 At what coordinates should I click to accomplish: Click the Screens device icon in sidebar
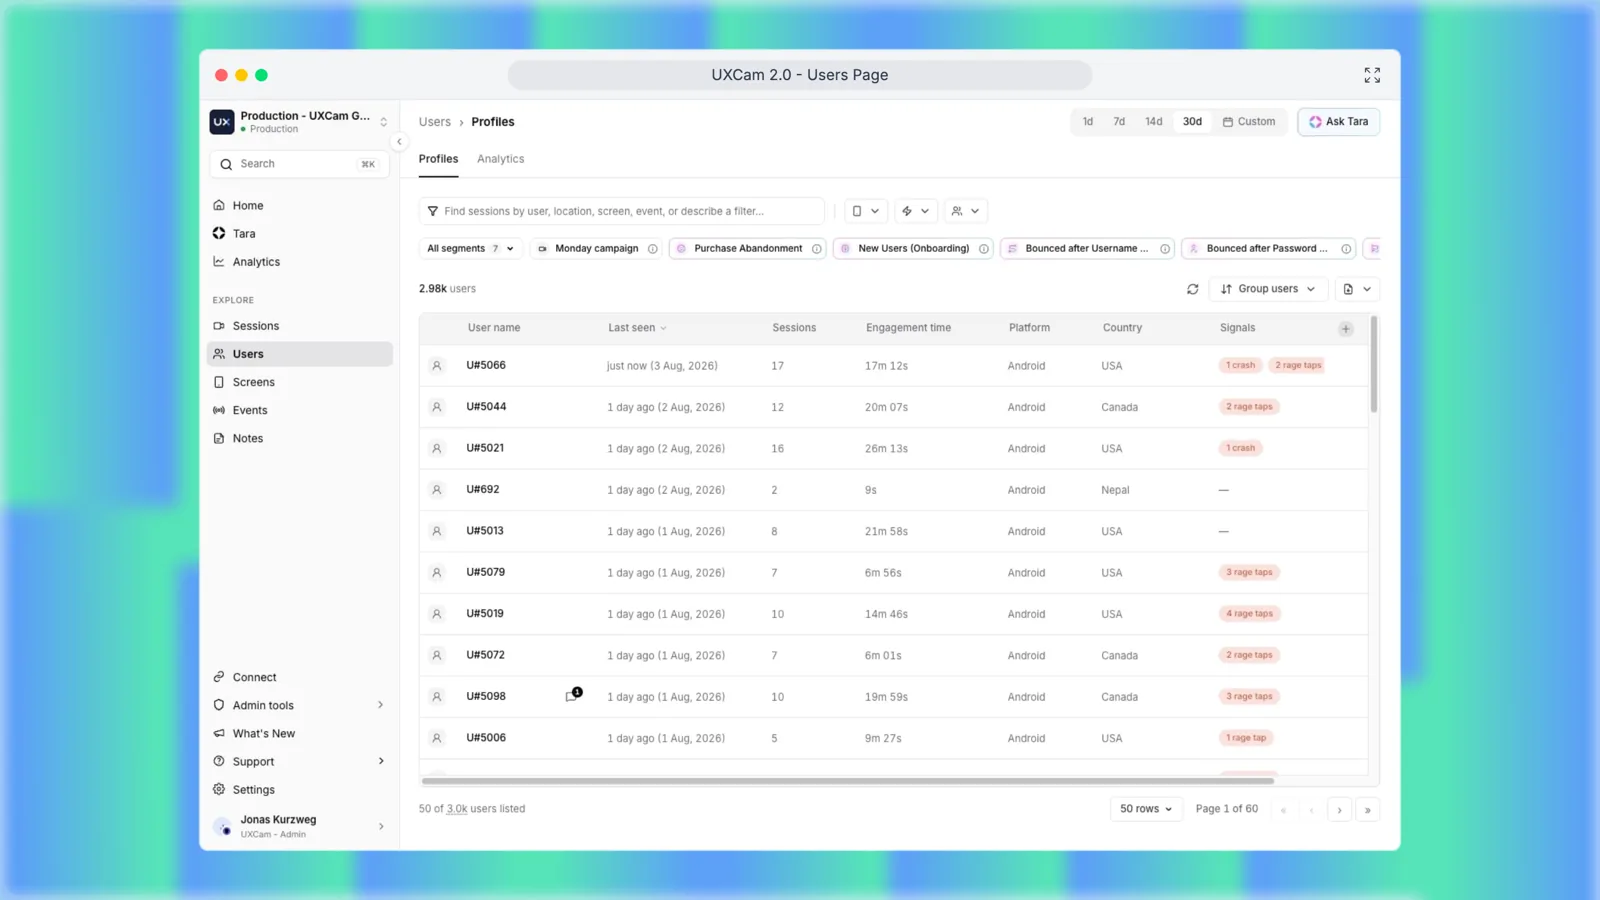219,382
